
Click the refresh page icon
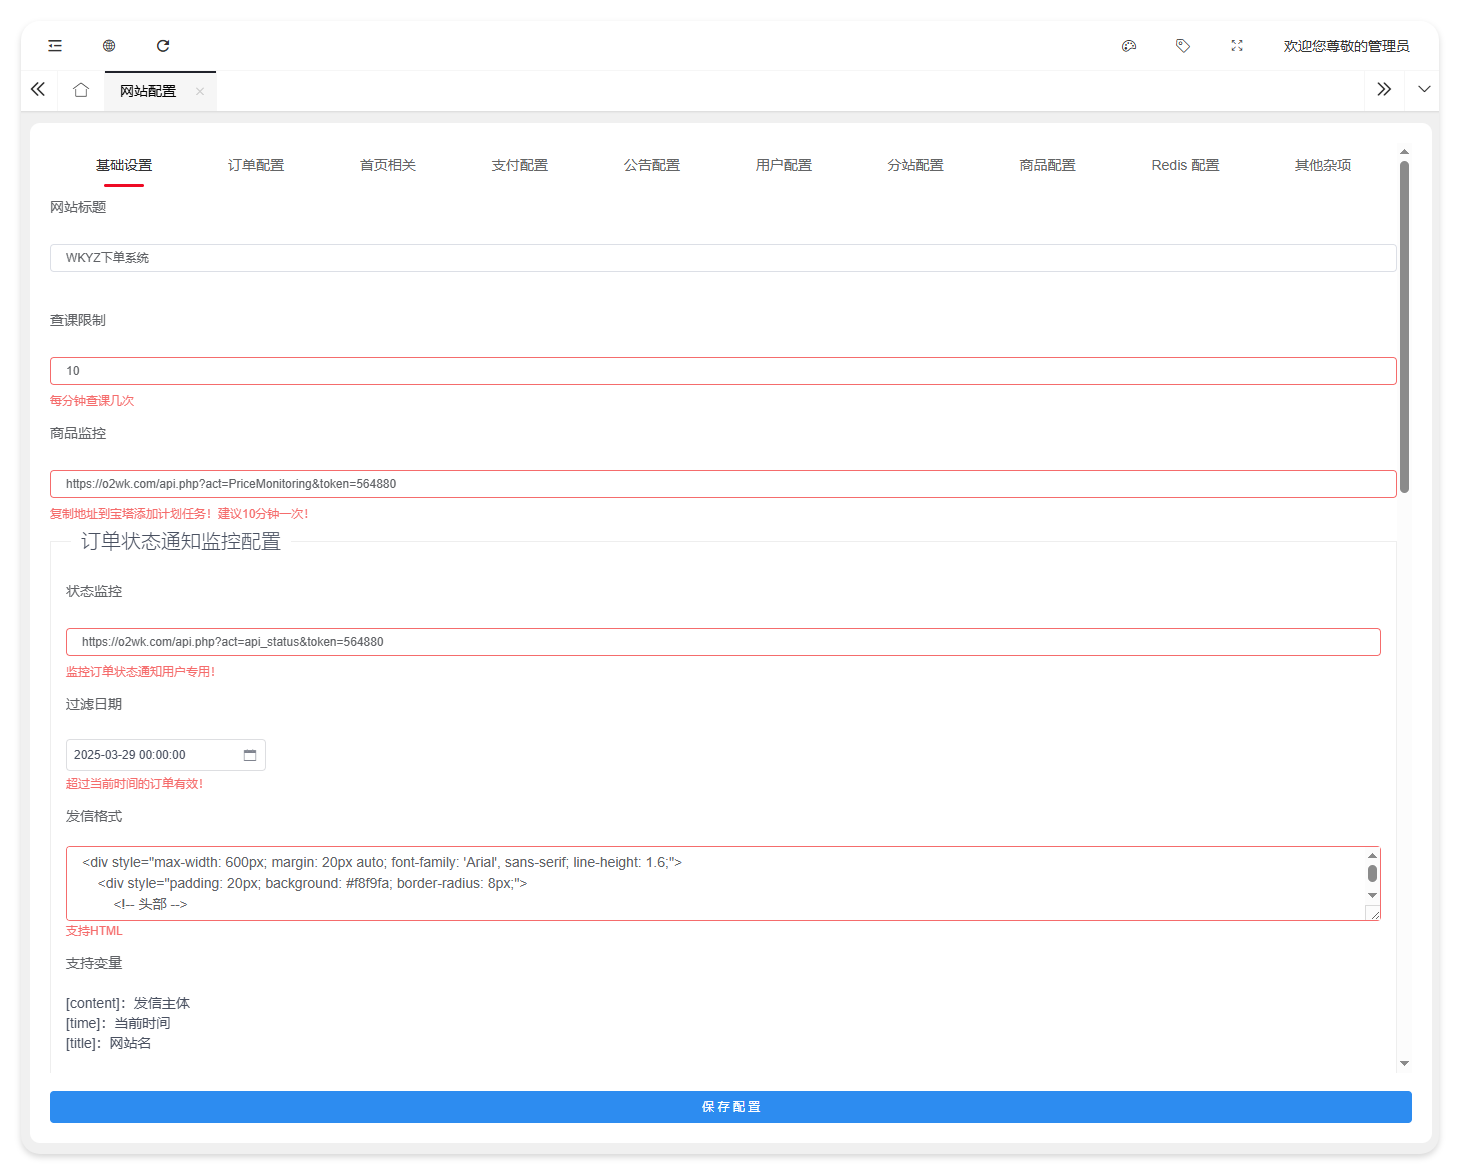click(x=163, y=46)
